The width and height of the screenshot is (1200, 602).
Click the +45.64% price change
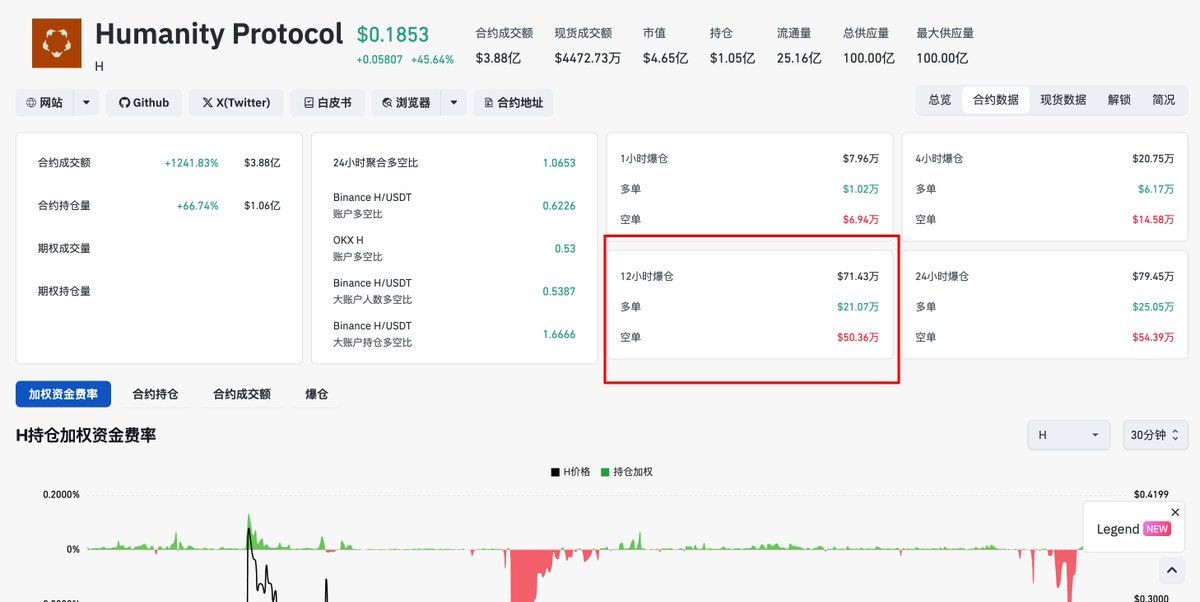(432, 60)
